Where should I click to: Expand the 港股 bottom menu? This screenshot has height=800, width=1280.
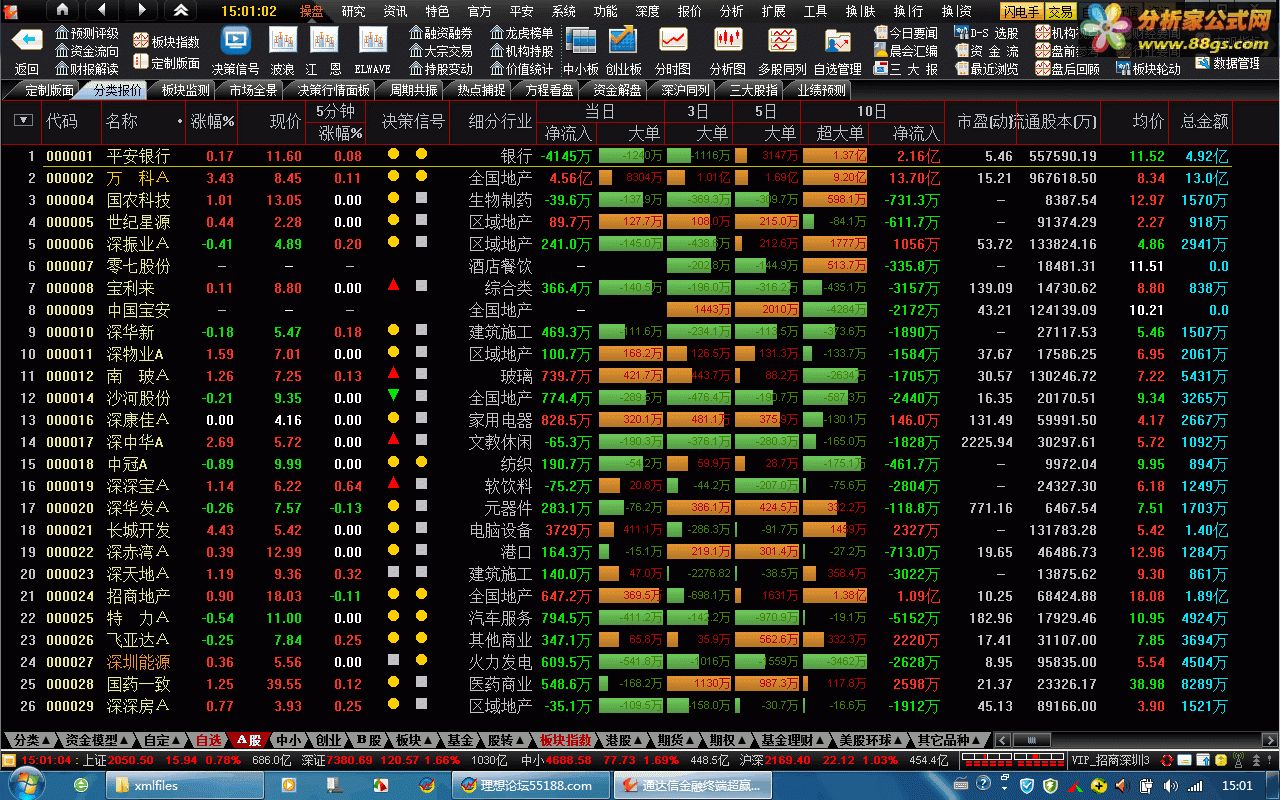(x=623, y=740)
